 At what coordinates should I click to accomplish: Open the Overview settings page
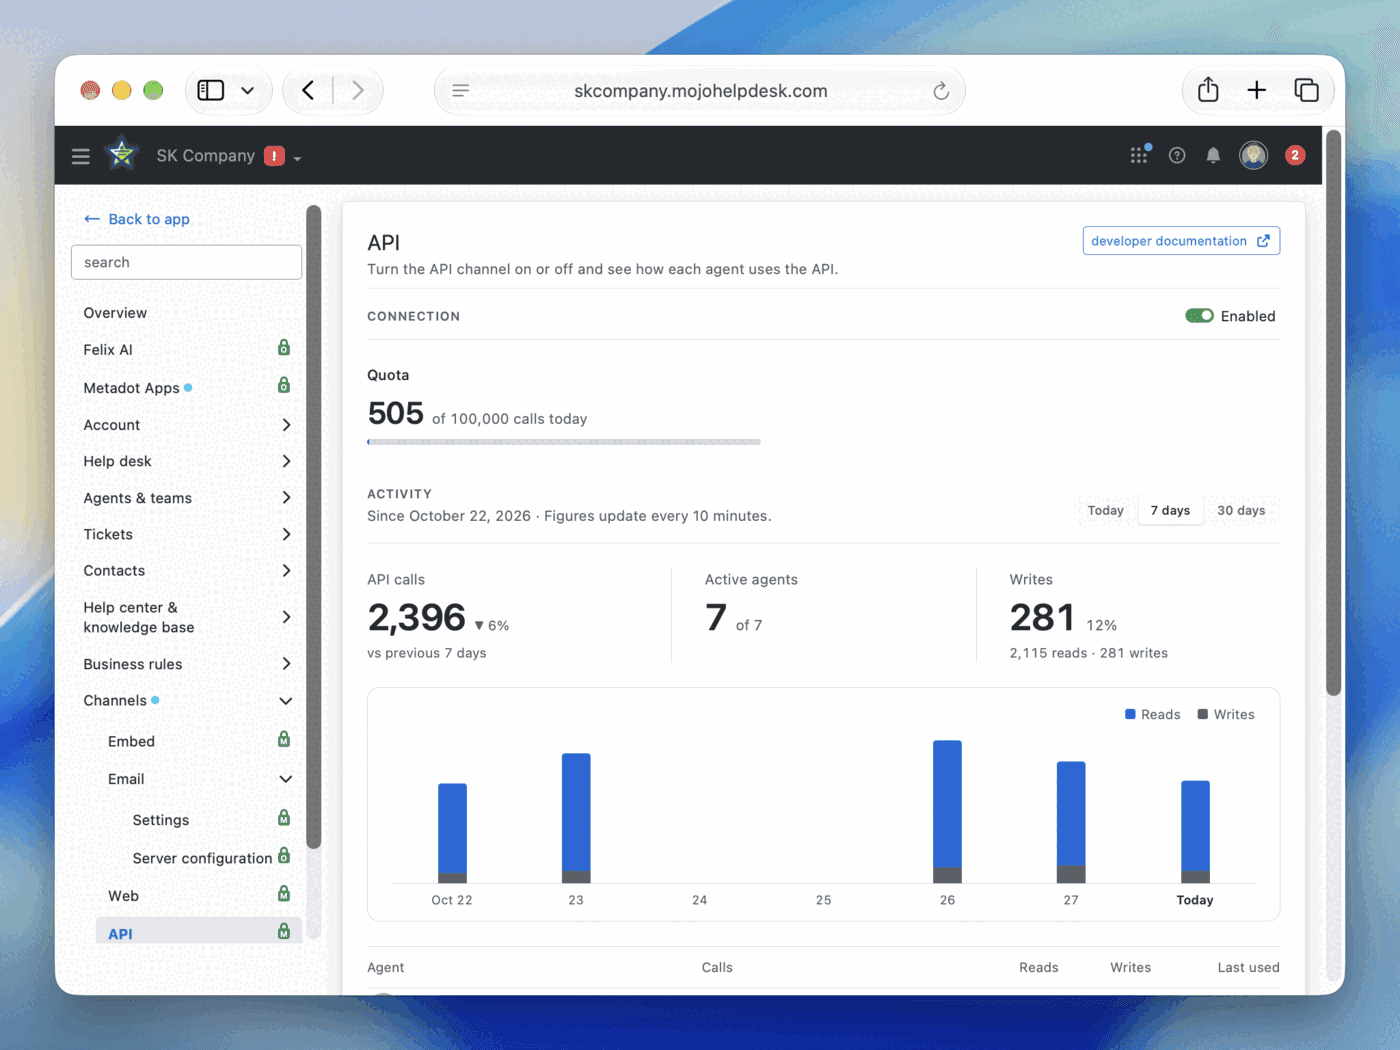115,313
